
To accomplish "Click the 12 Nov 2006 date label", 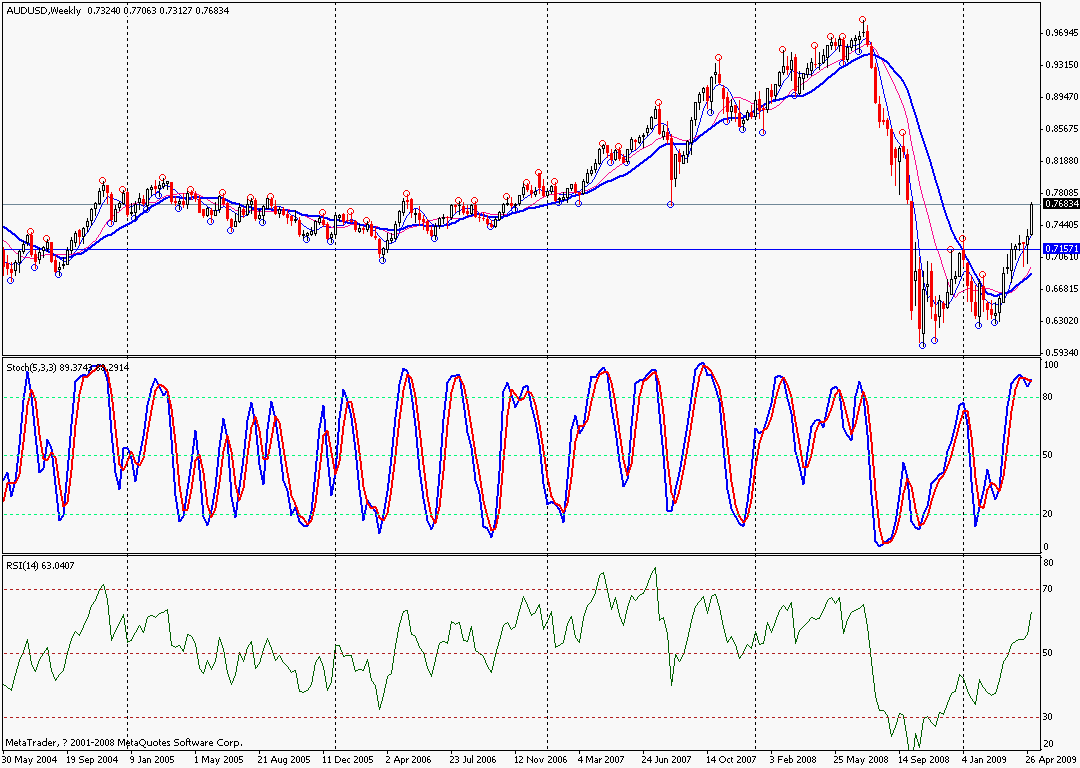I will pyautogui.click(x=541, y=760).
